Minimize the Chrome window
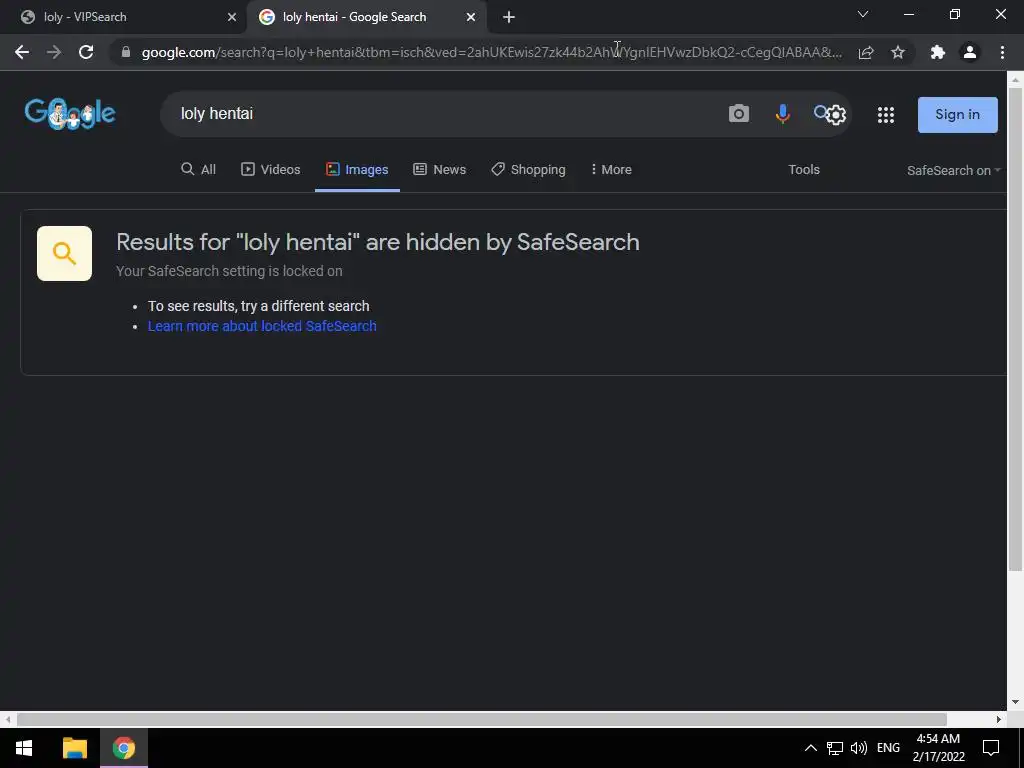The image size is (1024, 768). tap(909, 14)
